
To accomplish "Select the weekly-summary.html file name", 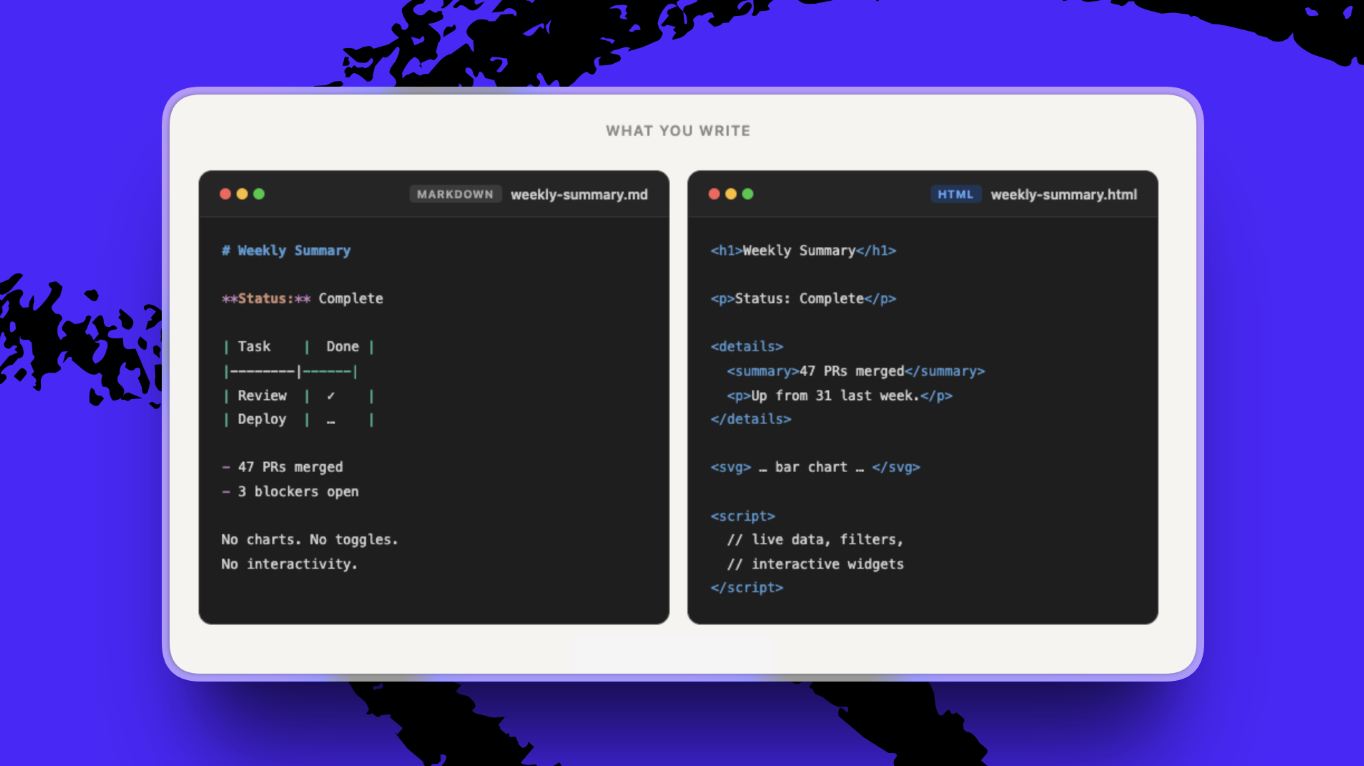I will pyautogui.click(x=1064, y=195).
